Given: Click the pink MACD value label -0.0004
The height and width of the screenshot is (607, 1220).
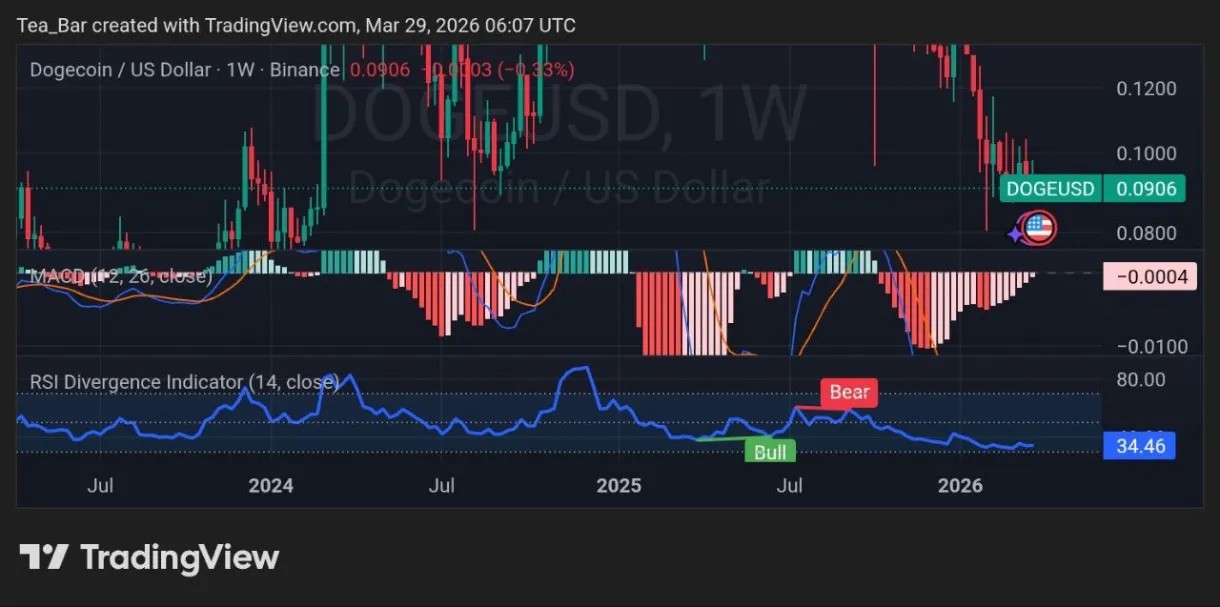Looking at the screenshot, I should tap(1149, 276).
